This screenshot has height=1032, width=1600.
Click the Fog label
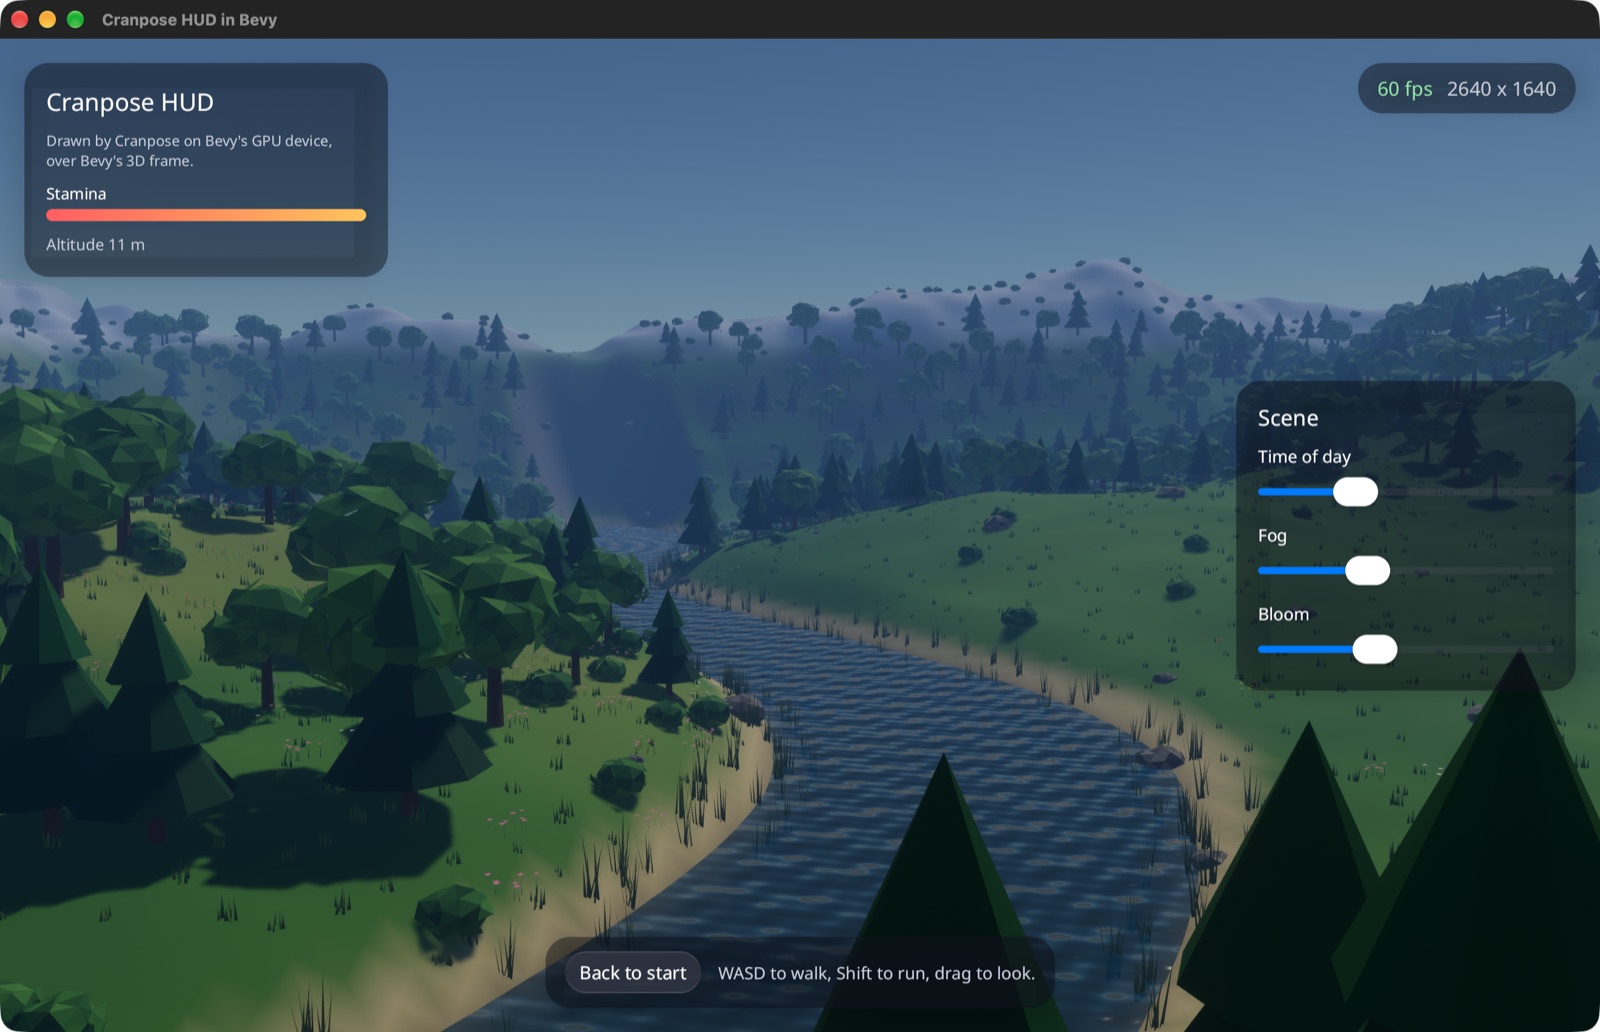click(x=1272, y=536)
